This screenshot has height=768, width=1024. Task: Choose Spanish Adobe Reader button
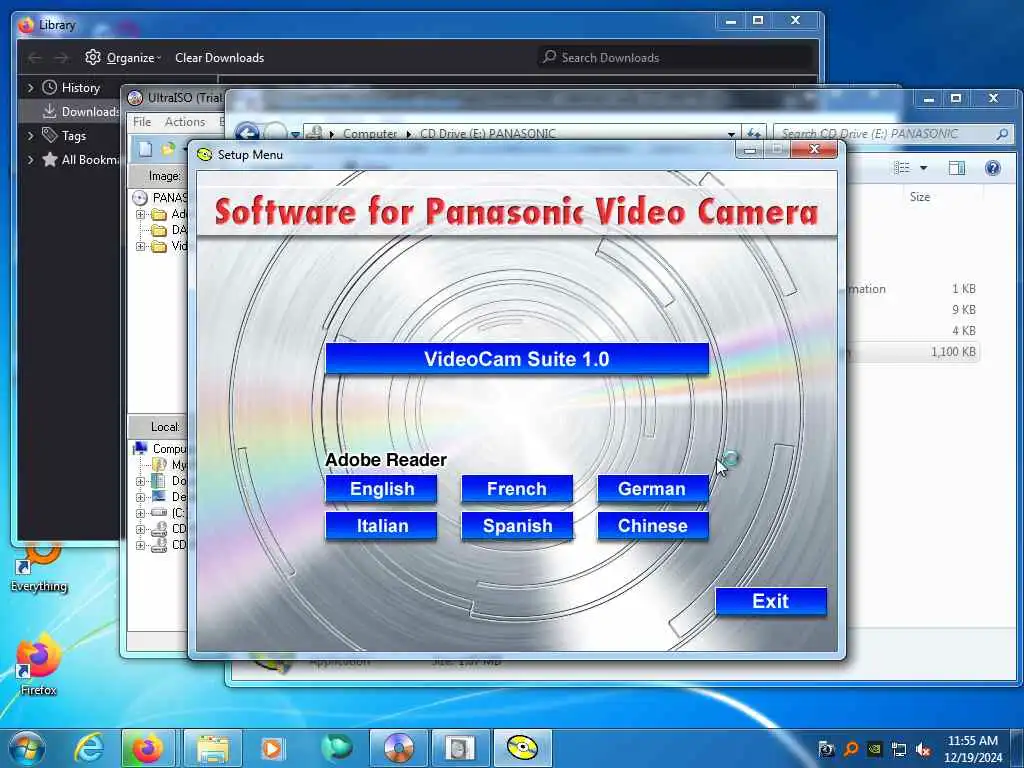pyautogui.click(x=517, y=526)
